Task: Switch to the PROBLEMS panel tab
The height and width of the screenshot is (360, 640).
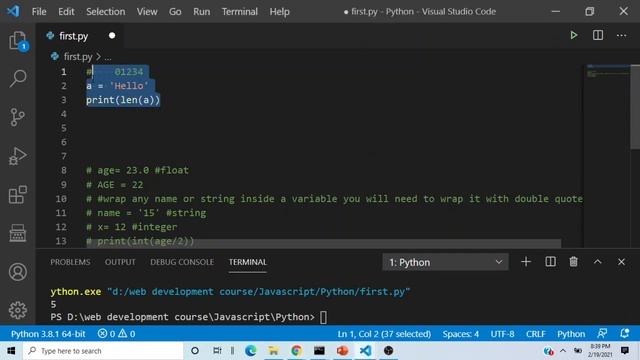Action: [70, 262]
